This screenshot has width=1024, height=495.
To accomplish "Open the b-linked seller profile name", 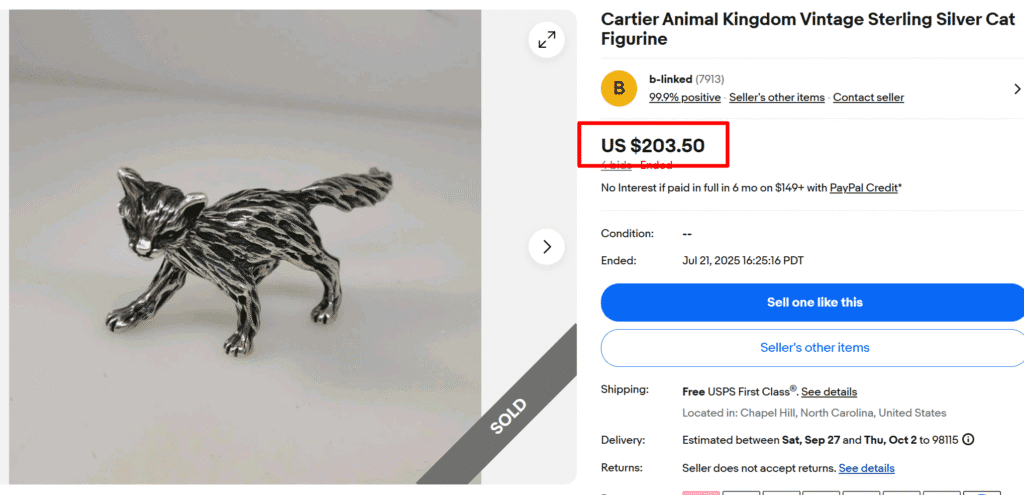I will [x=670, y=79].
